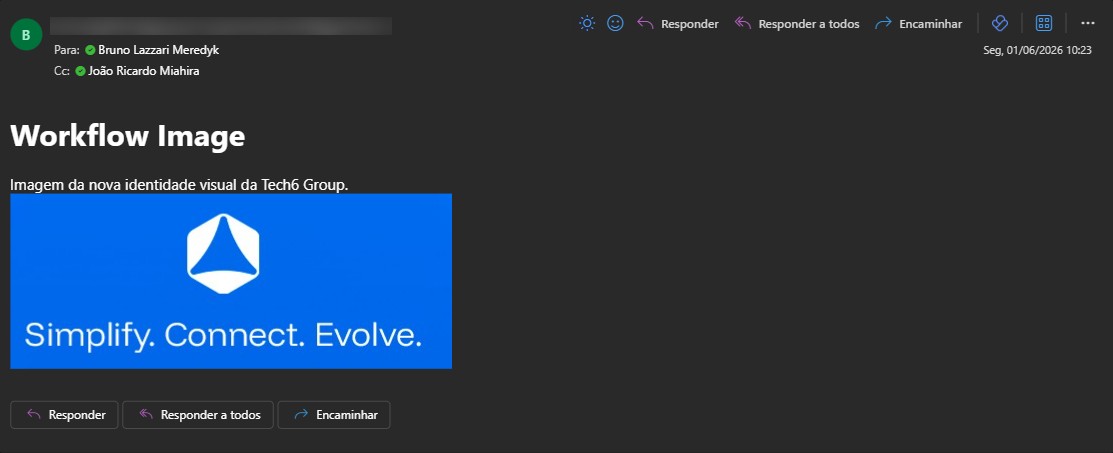
Task: Click the date Seg, 01/06/2026 10:23
Action: click(1037, 50)
